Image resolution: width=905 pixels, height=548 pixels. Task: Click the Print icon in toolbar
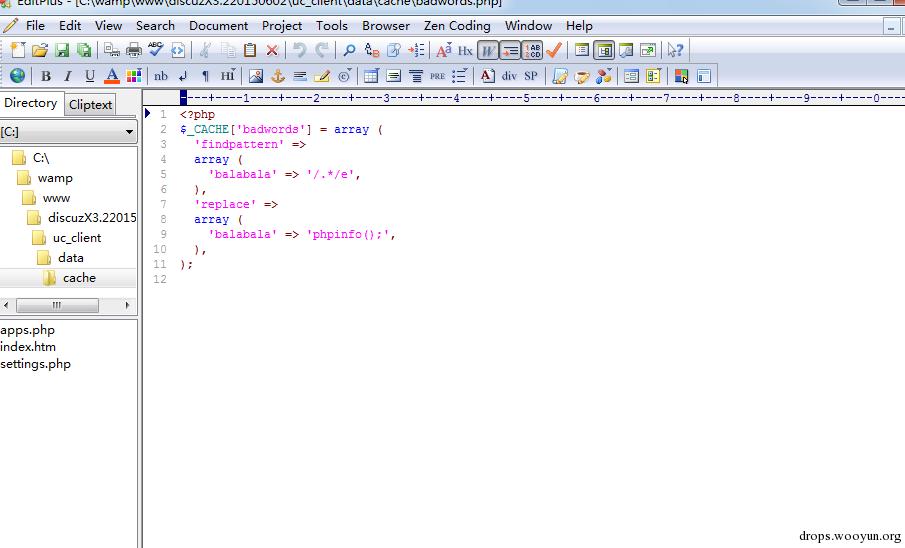133,50
